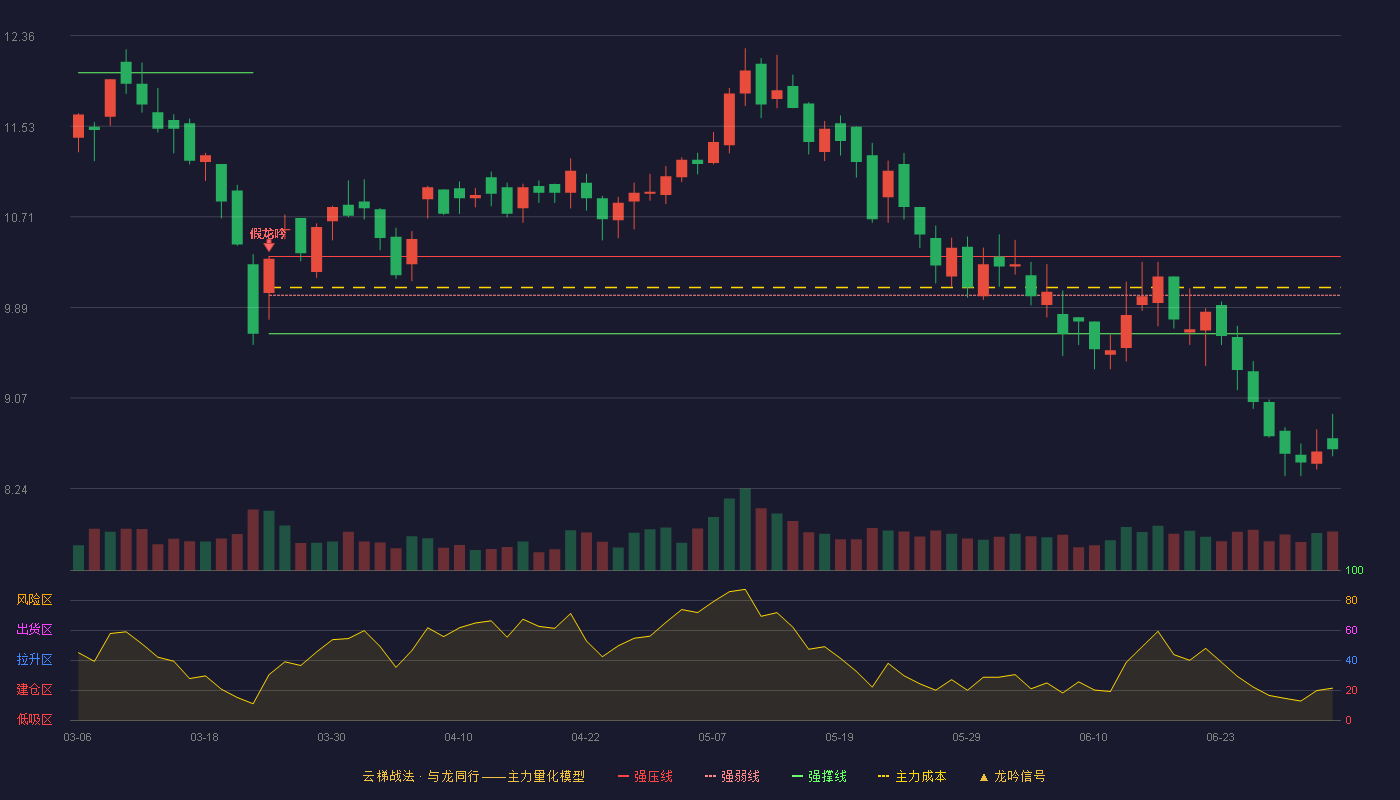Click the 03-06 date label
Screen dimensions: 1400x800
click(77, 737)
